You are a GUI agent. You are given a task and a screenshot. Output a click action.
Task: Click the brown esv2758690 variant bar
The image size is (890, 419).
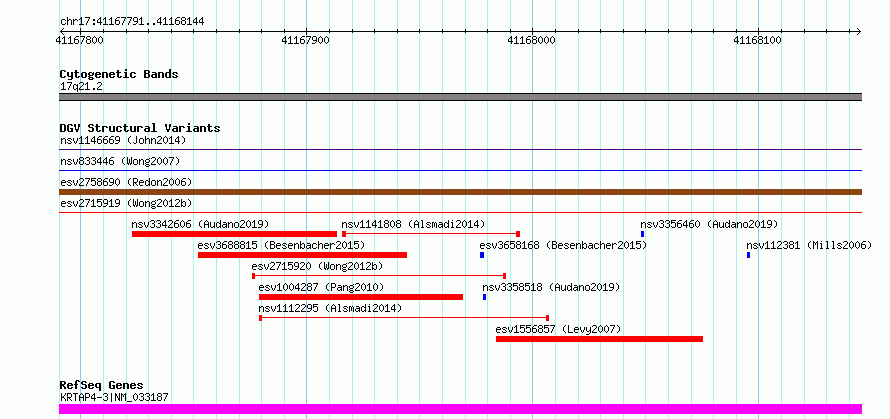[460, 192]
